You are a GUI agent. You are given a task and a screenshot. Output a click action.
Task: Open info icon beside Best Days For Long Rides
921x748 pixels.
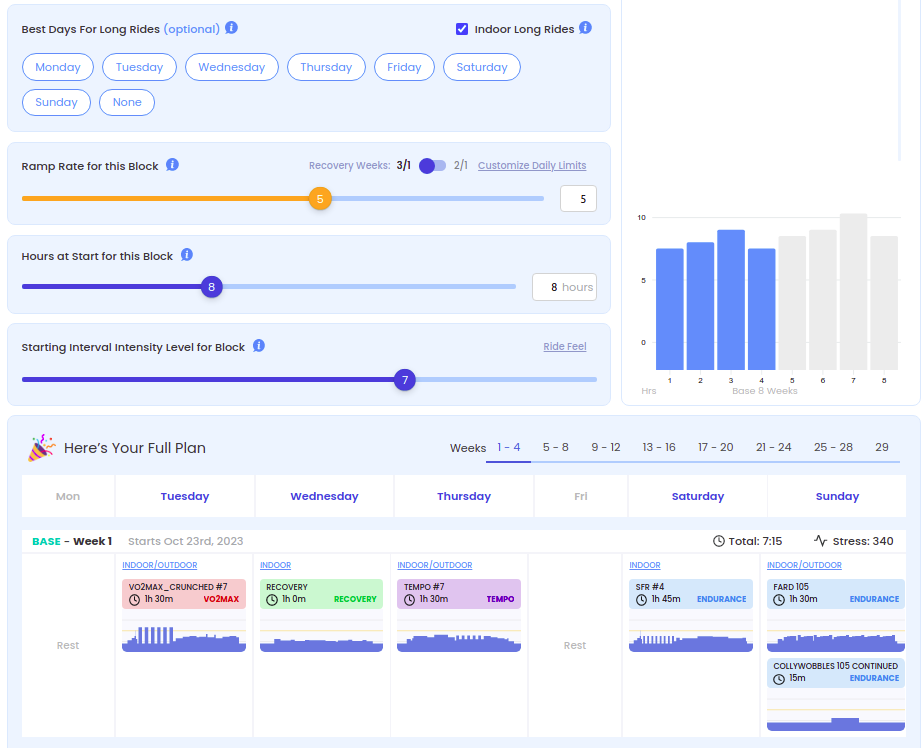point(231,28)
